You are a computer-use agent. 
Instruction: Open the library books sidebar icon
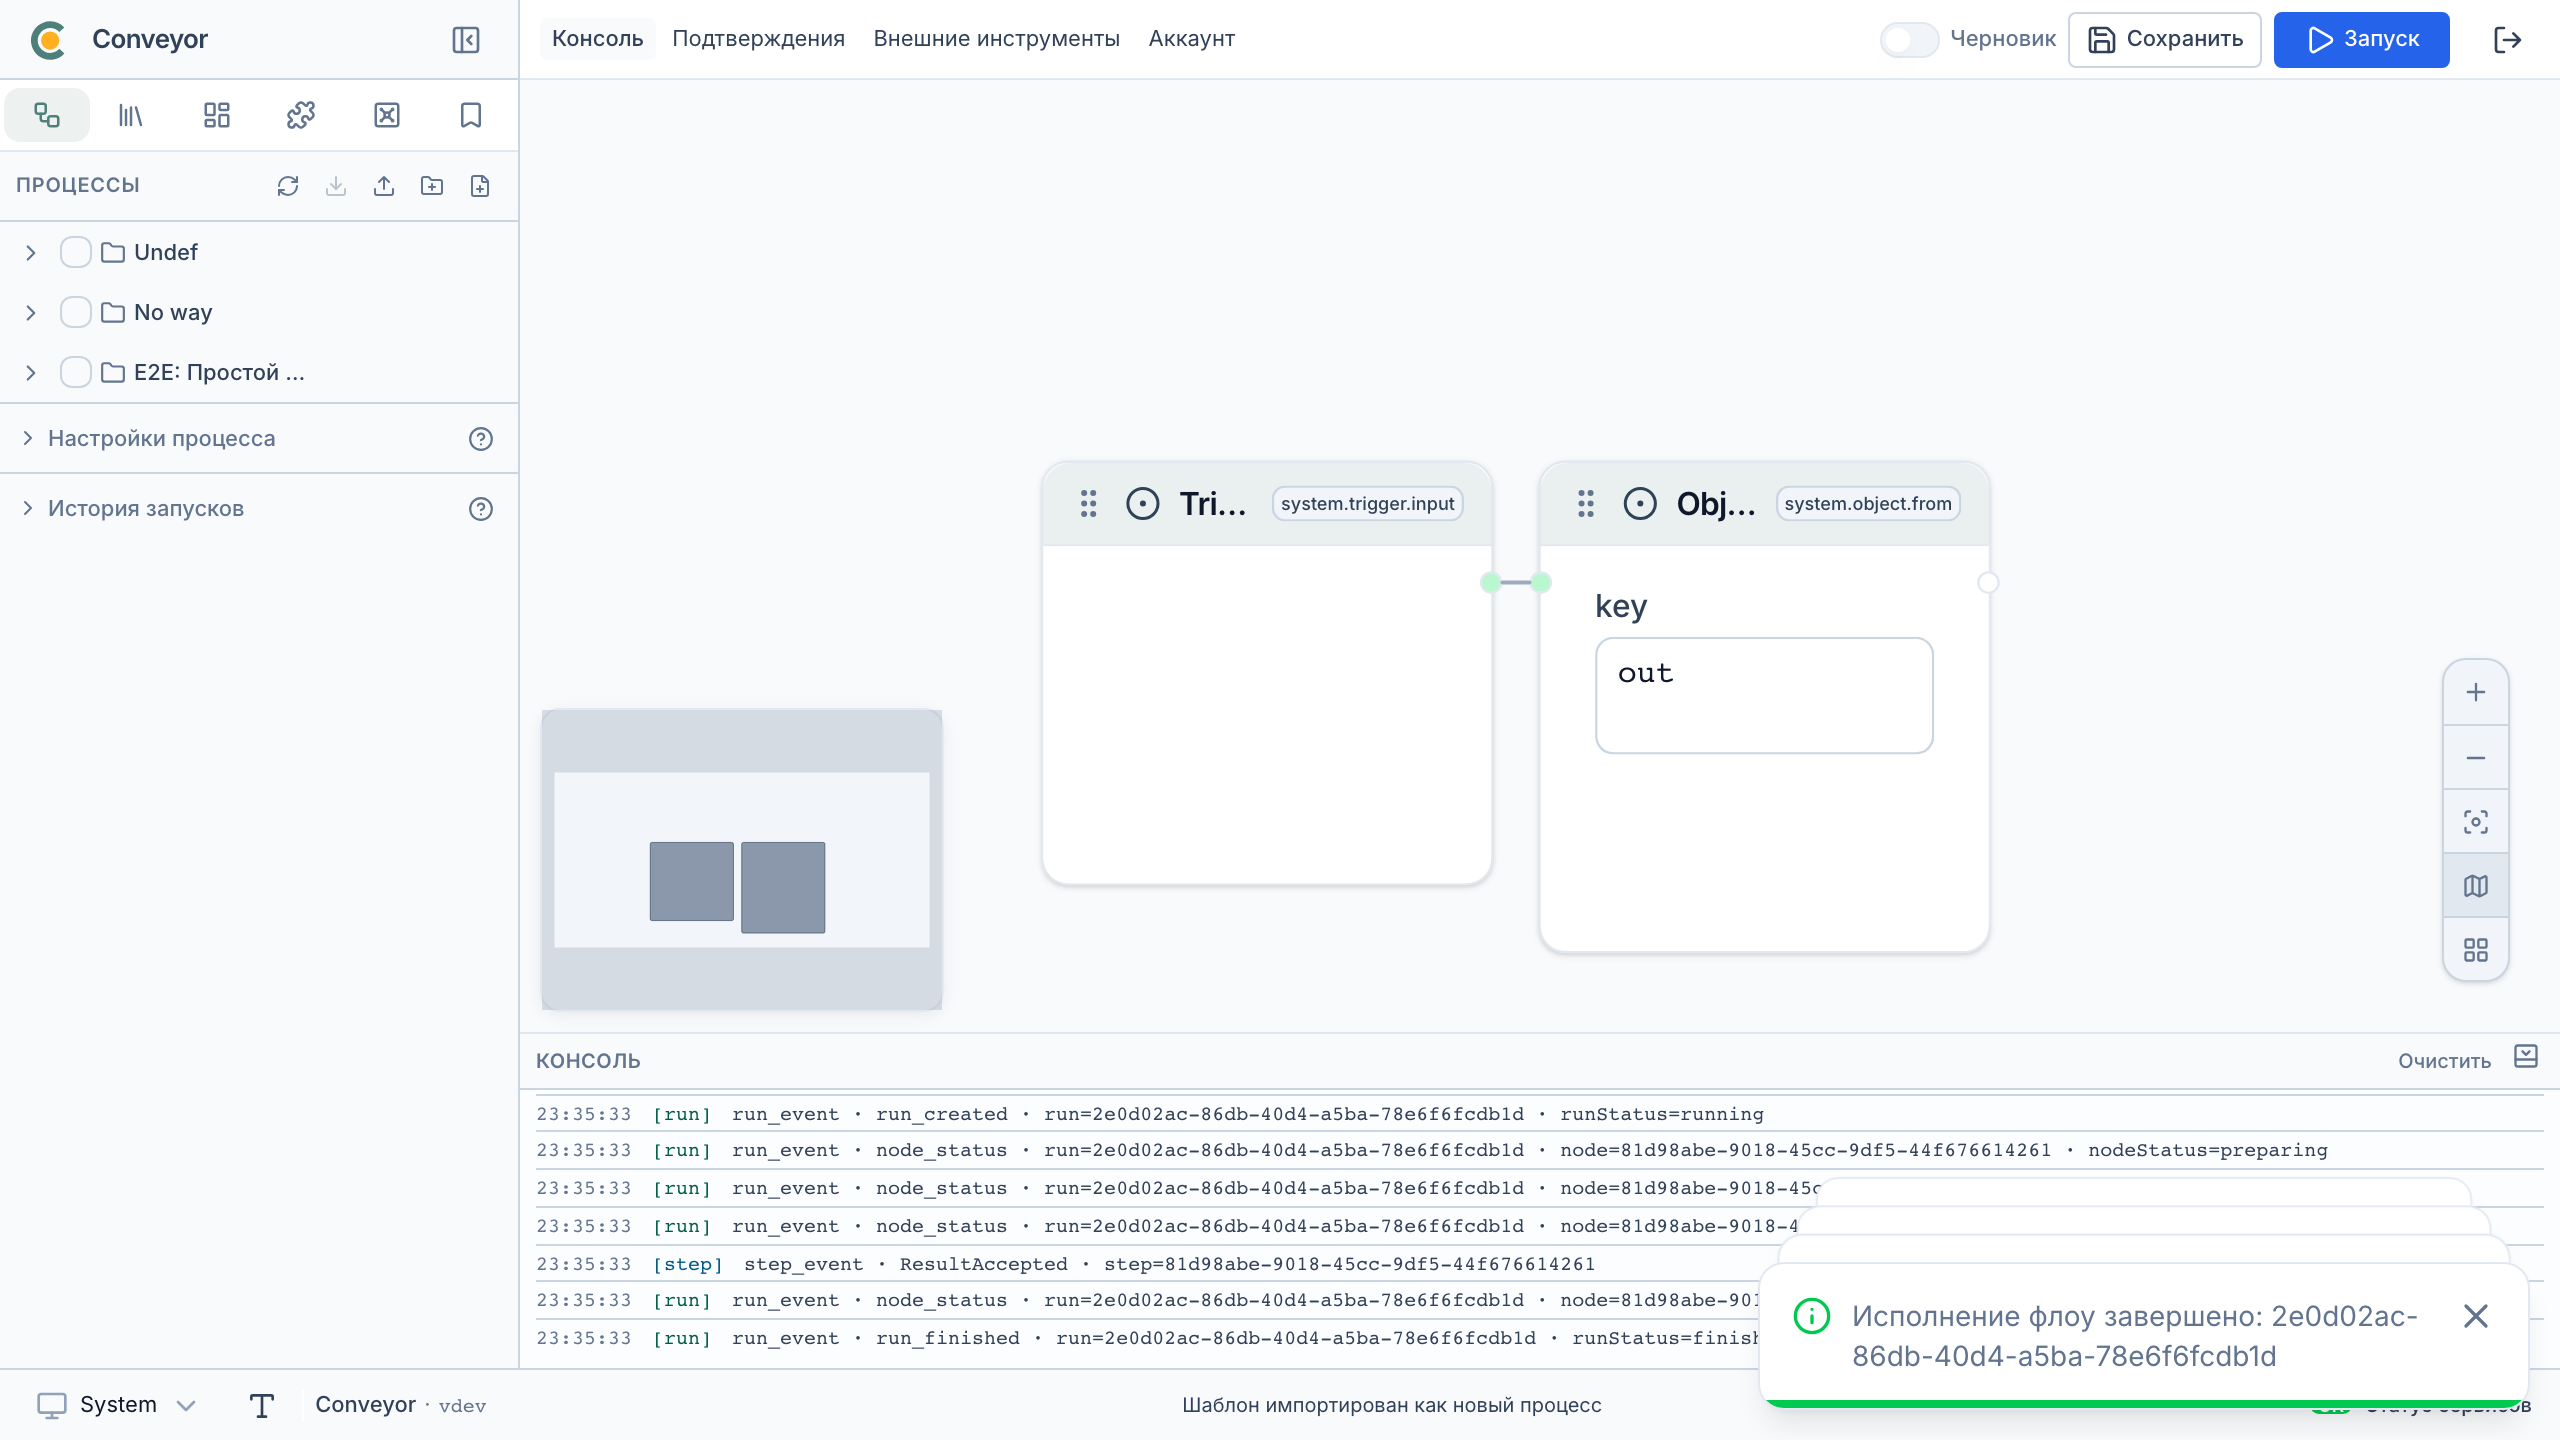pos(131,115)
